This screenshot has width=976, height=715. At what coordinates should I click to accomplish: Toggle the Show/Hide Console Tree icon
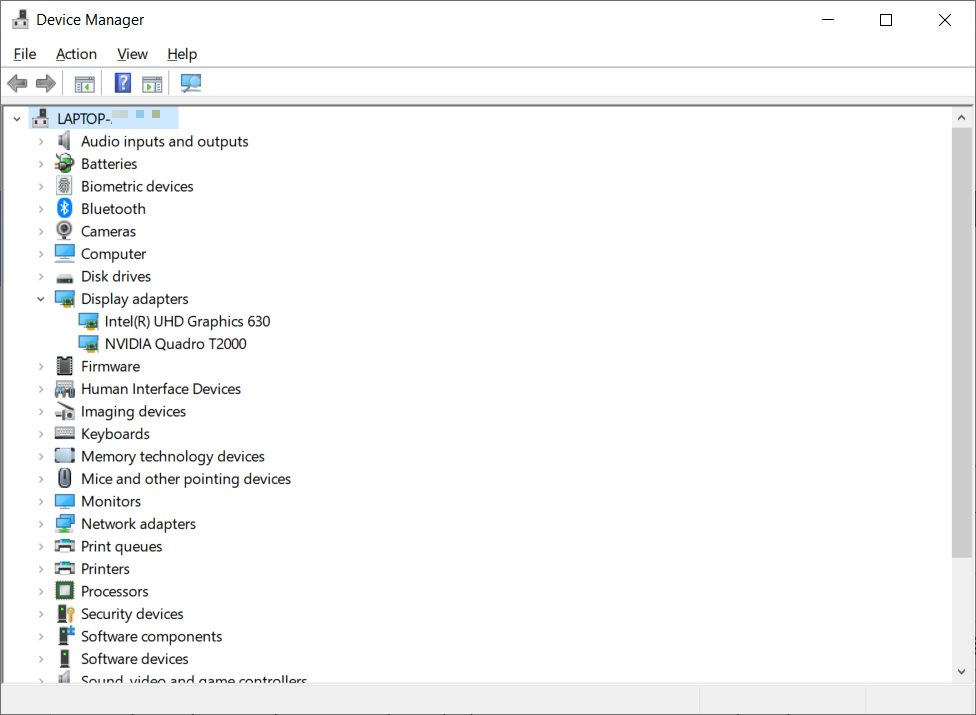point(84,83)
